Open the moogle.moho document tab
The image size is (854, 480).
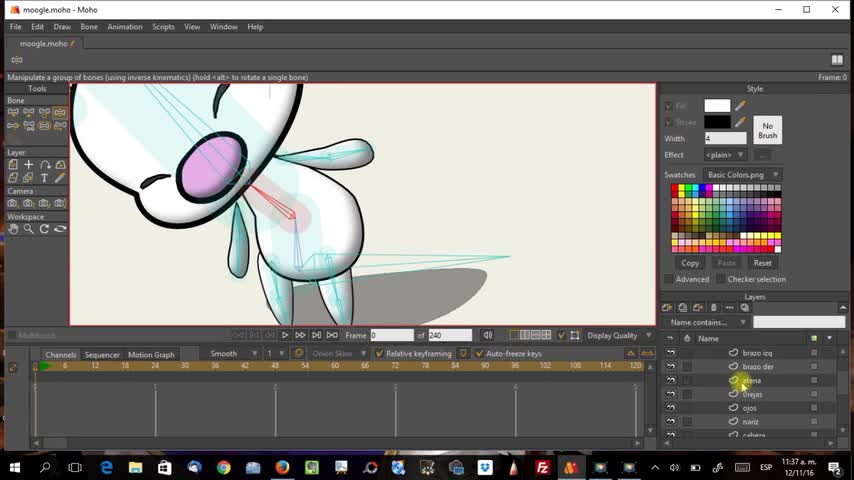45,44
